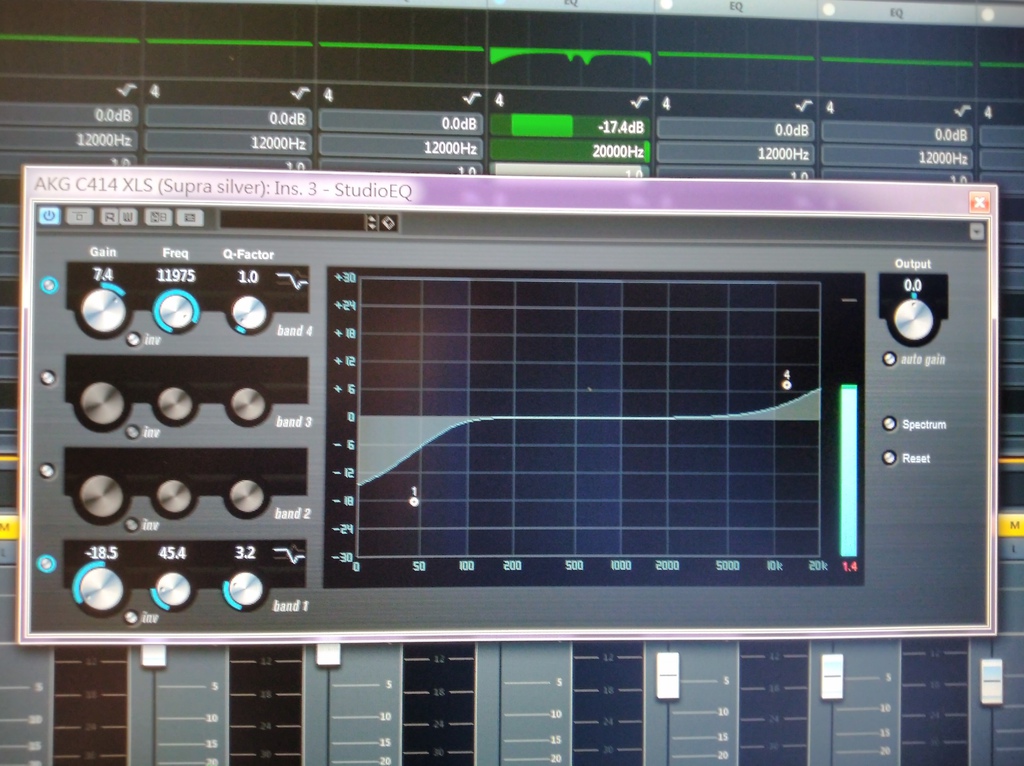Toggle the band 3 enable button
1024x766 pixels.
point(48,377)
